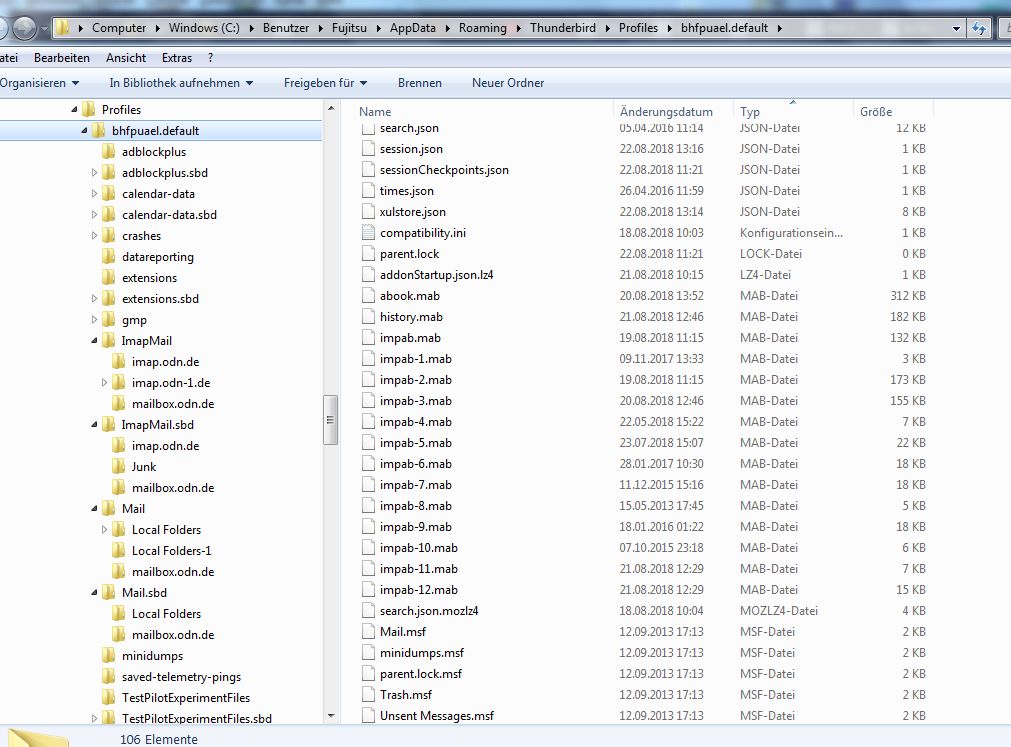This screenshot has width=1011, height=747.
Task: Click the minidumps folder icon in sidebar
Action: click(x=109, y=656)
